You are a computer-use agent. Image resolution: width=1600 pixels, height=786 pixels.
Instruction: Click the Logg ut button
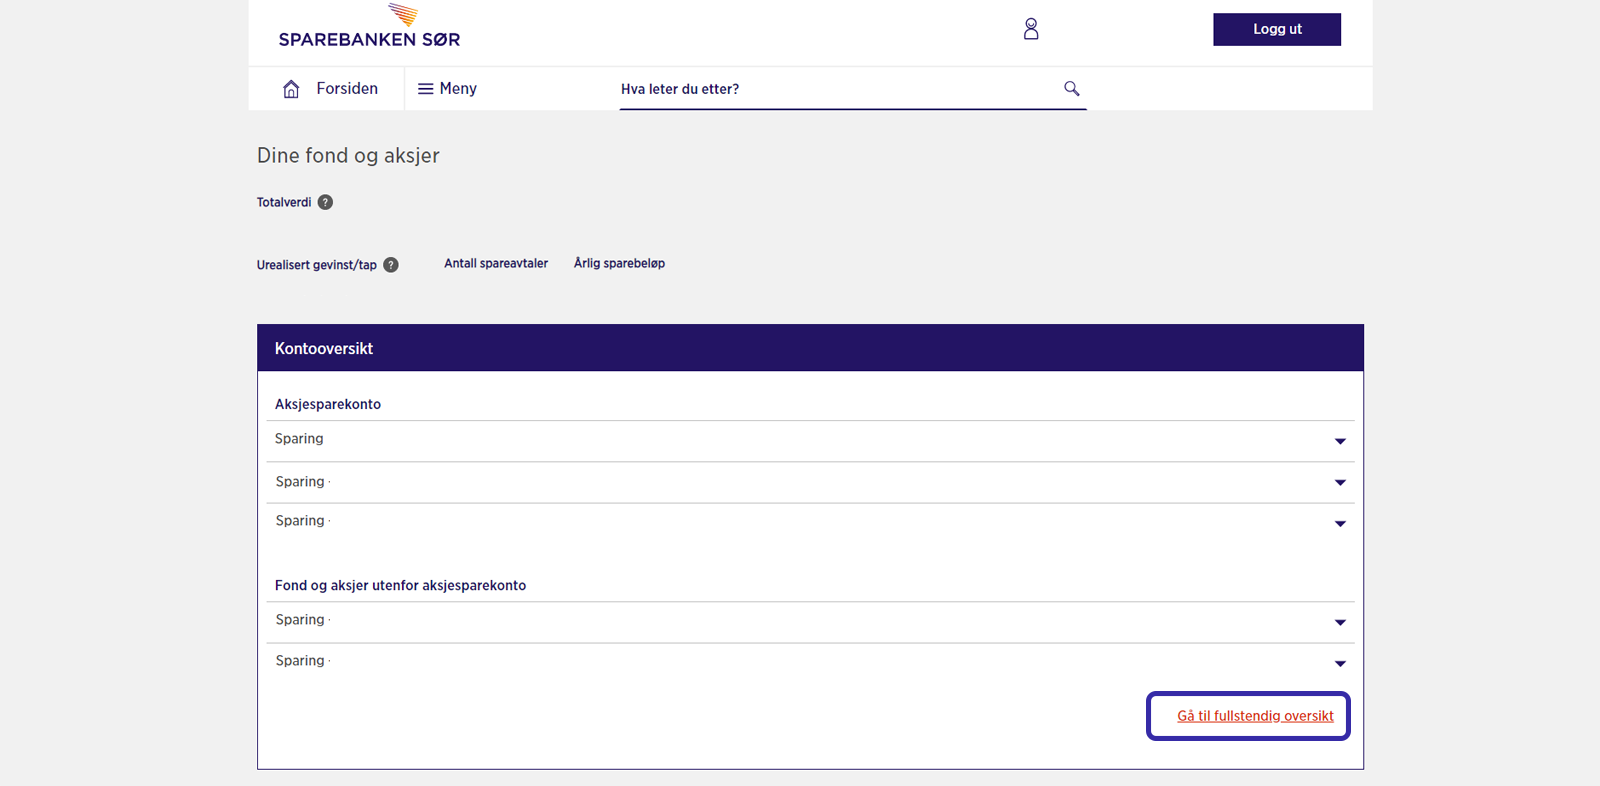pos(1277,29)
